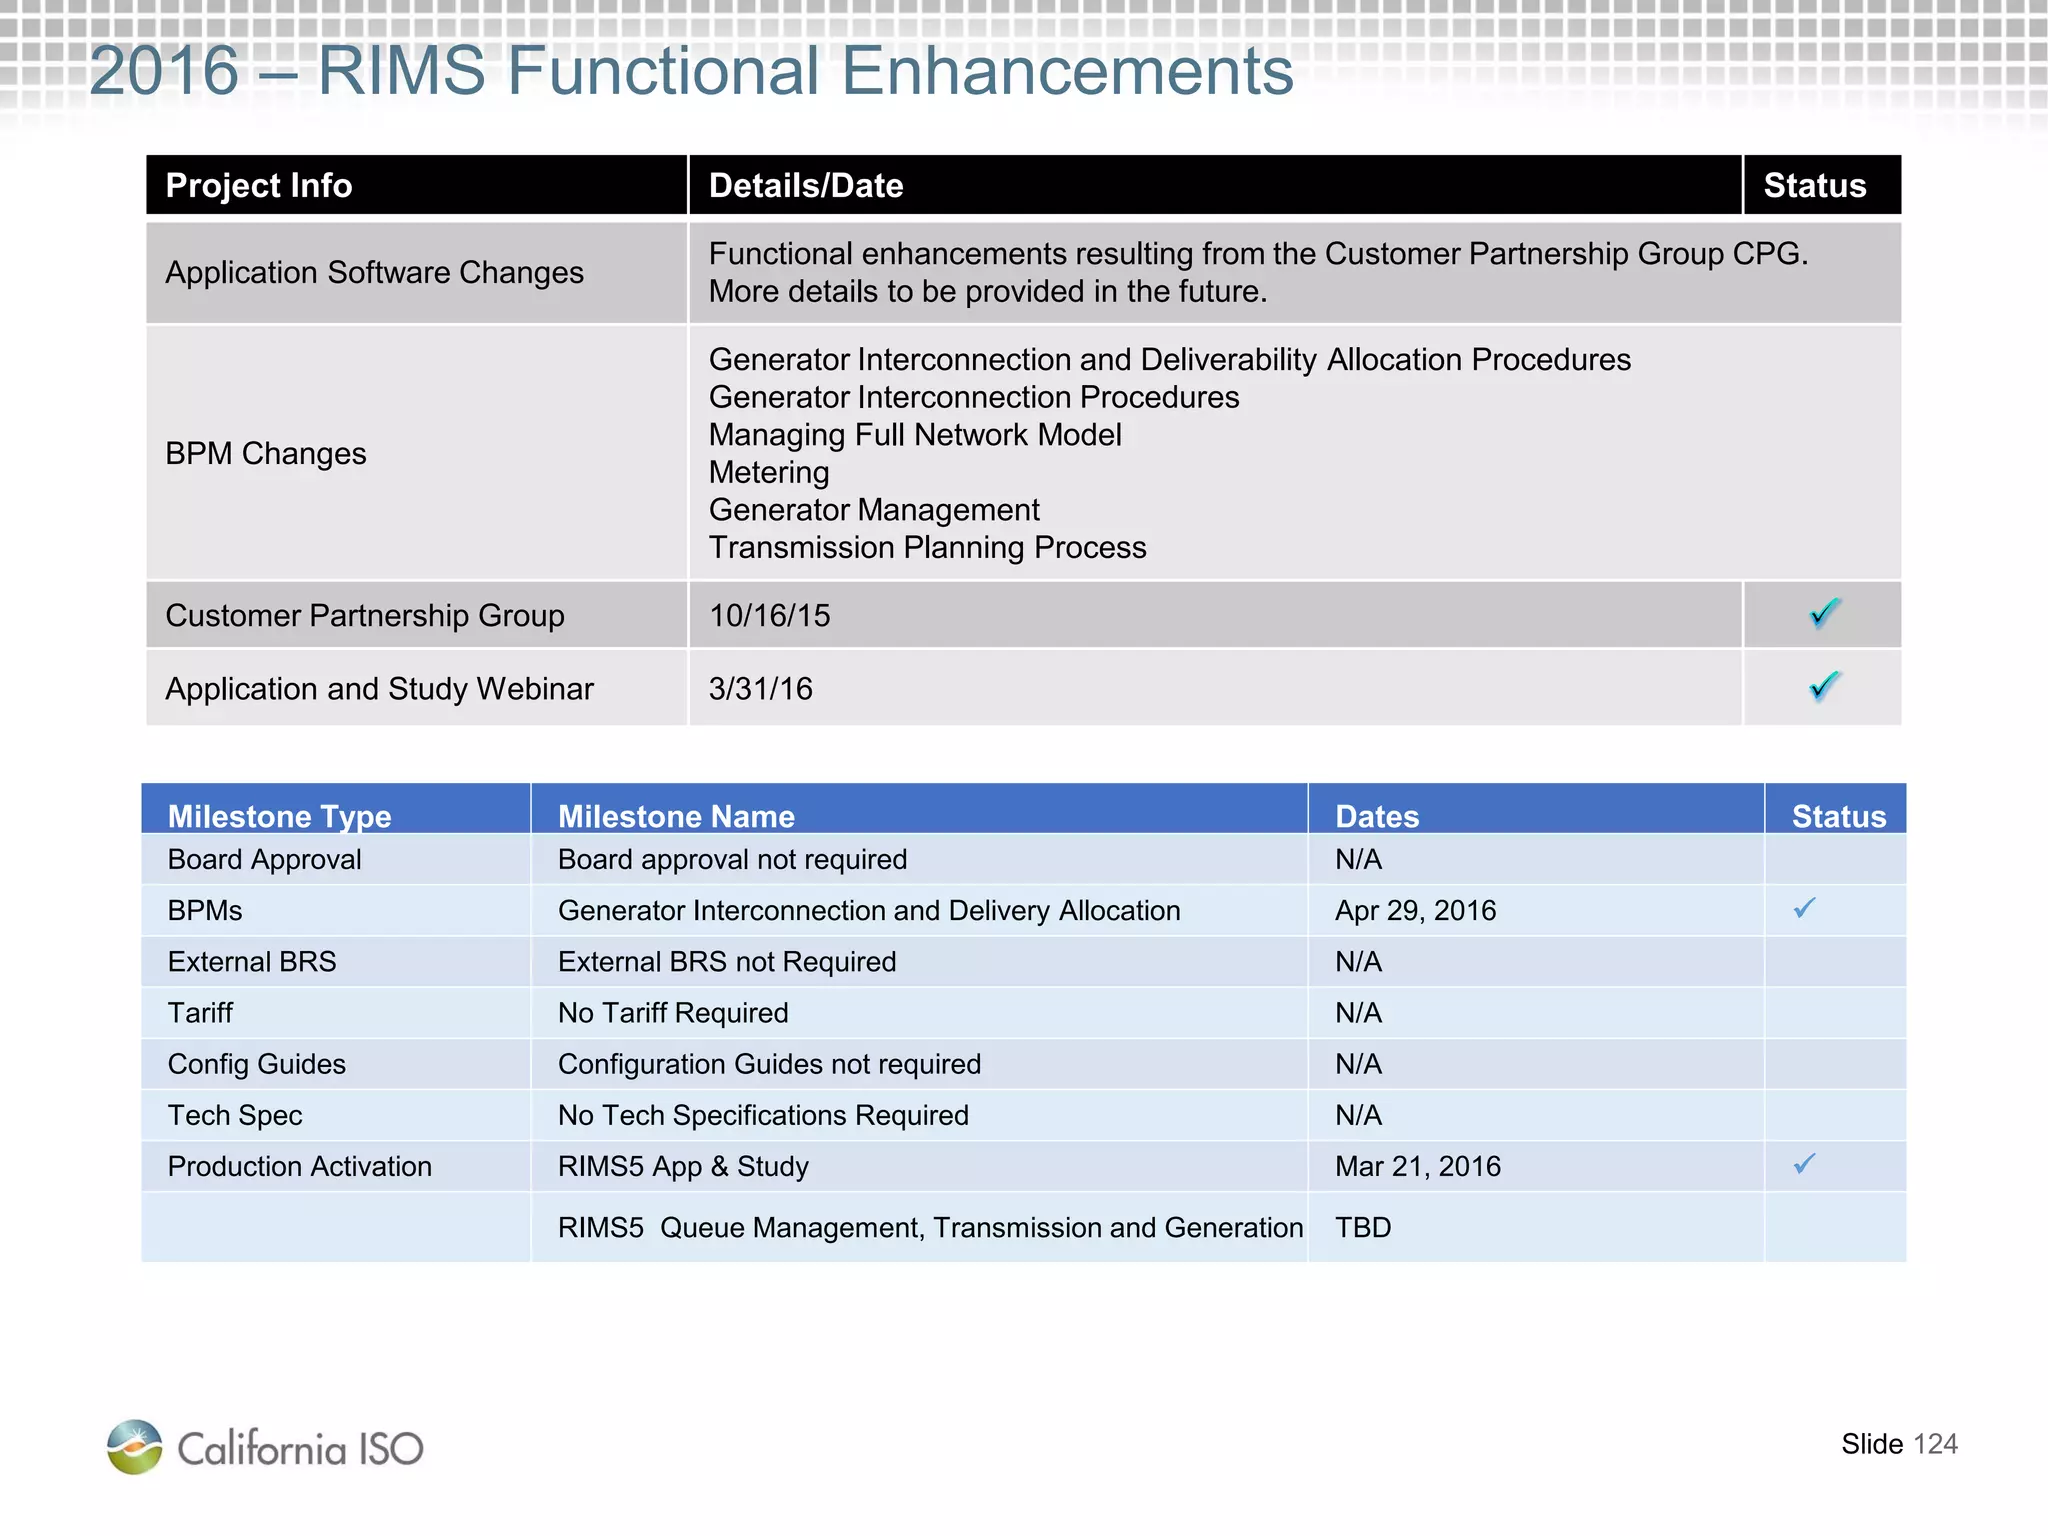Select the 'BPM Changes' cell

click(x=417, y=453)
